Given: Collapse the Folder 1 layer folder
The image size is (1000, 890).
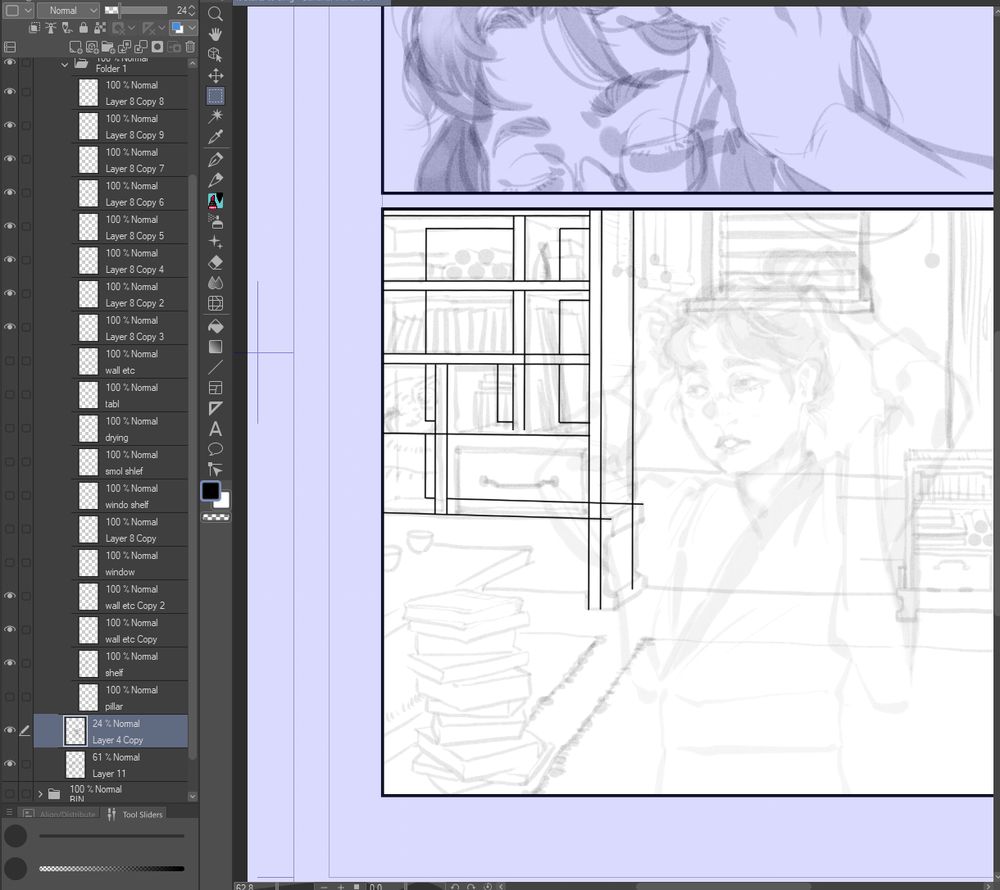Looking at the screenshot, I should pos(64,64).
